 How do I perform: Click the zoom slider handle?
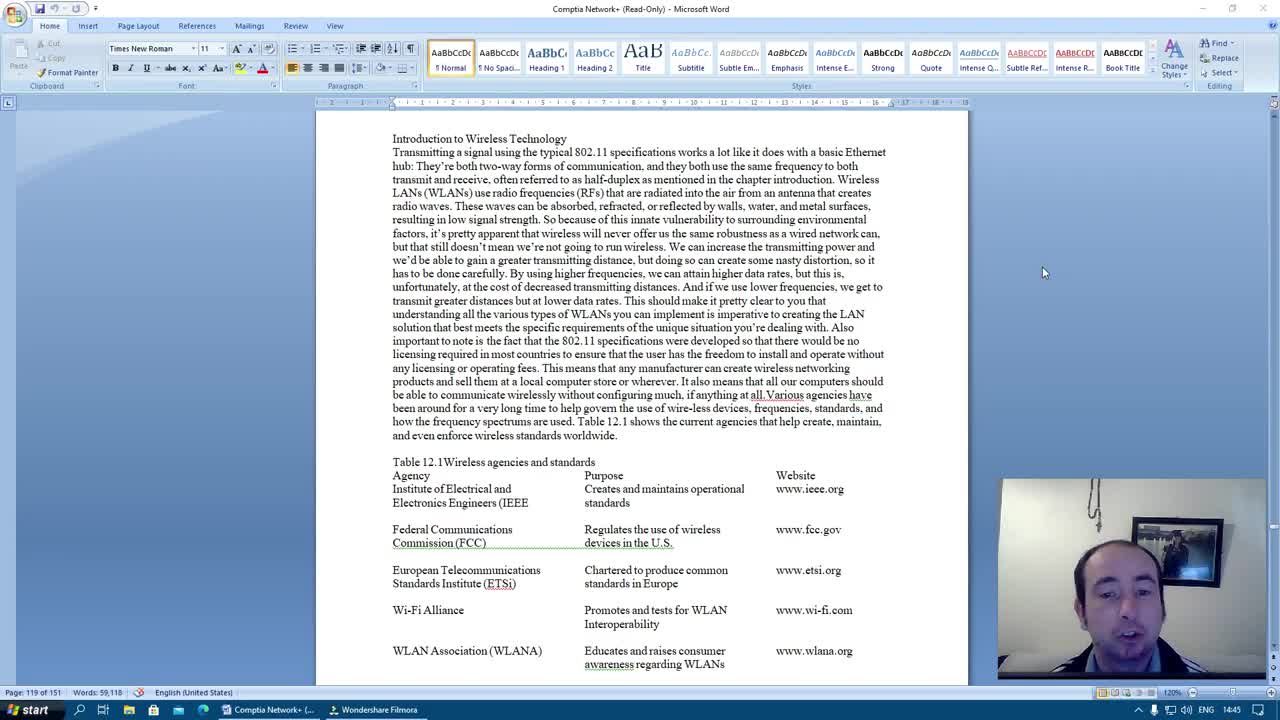pyautogui.click(x=1233, y=692)
